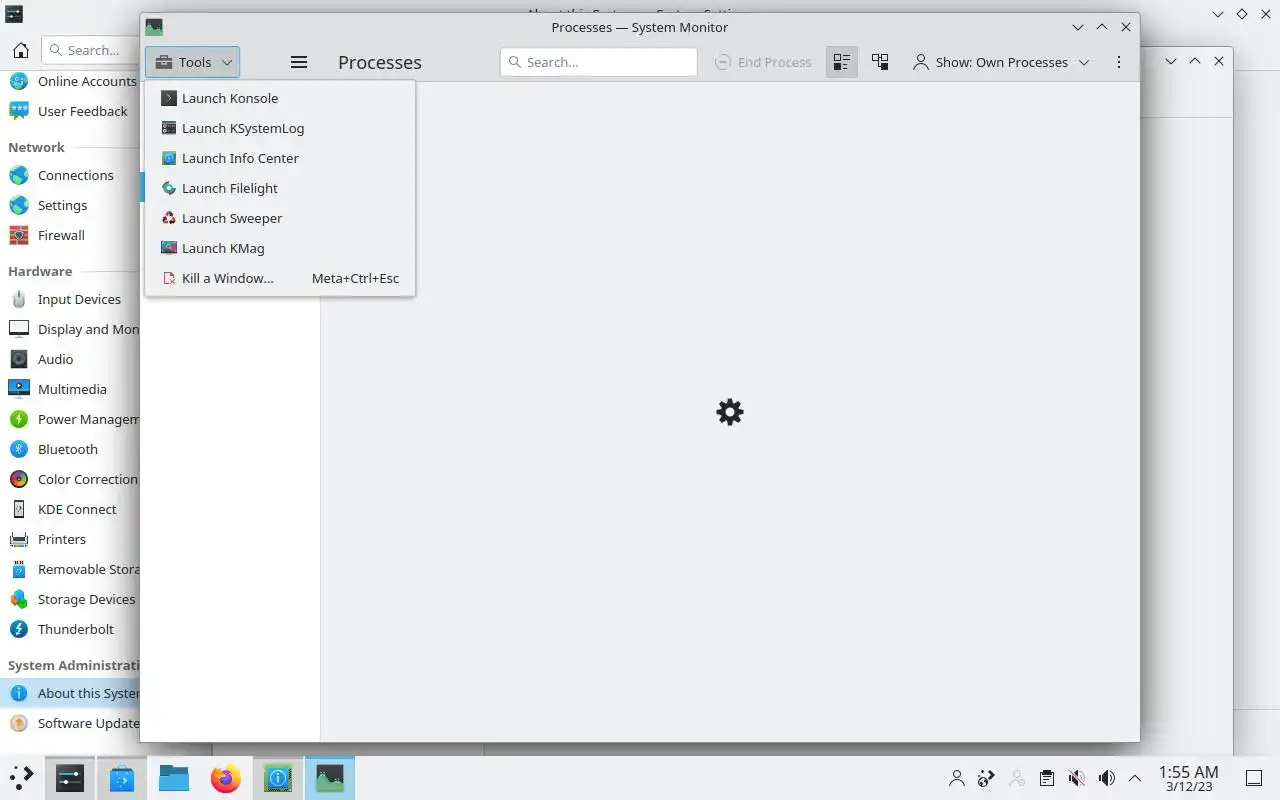Viewport: 1280px width, 800px height.
Task: Click the Multimedia icon
Action: click(19, 389)
